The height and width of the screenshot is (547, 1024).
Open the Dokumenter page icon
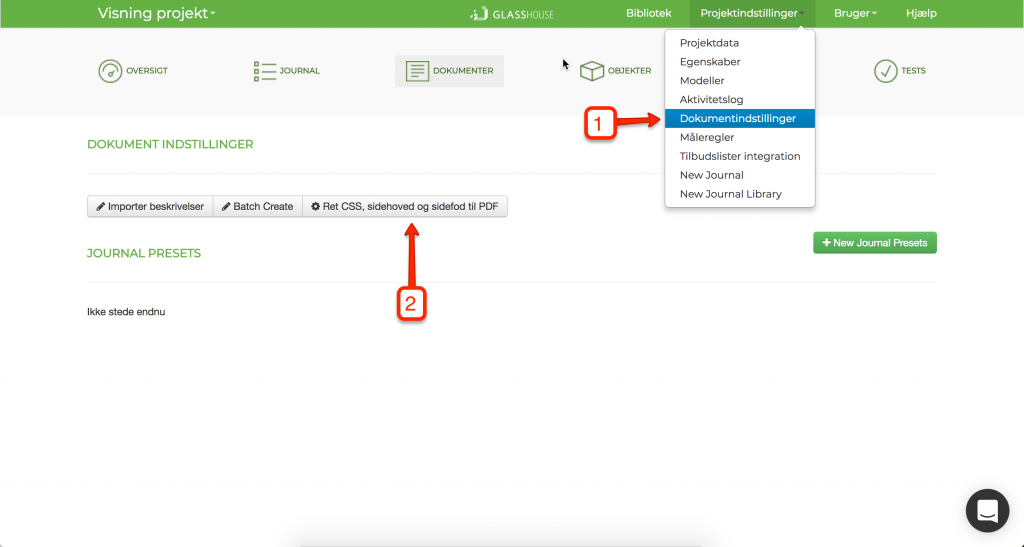[417, 71]
